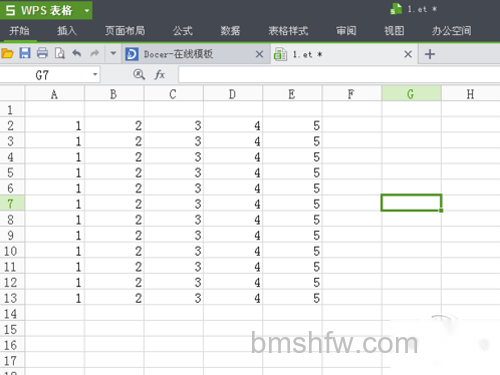
Task: Close the Docer-在线模板 tab
Action: (259, 54)
